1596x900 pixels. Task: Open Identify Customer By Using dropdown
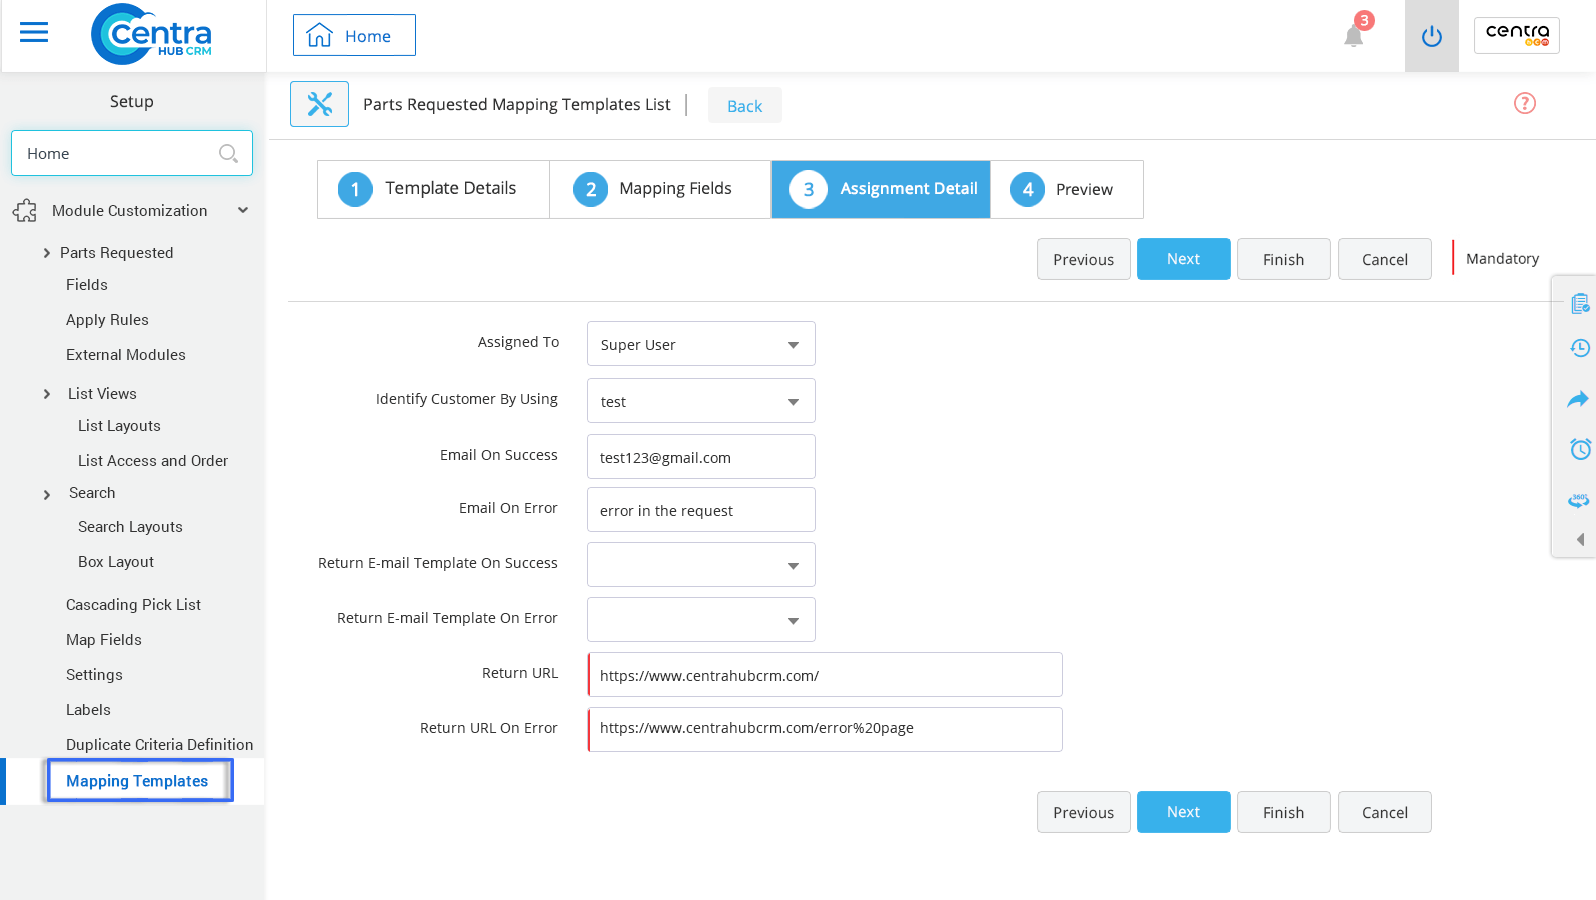pyautogui.click(x=701, y=401)
